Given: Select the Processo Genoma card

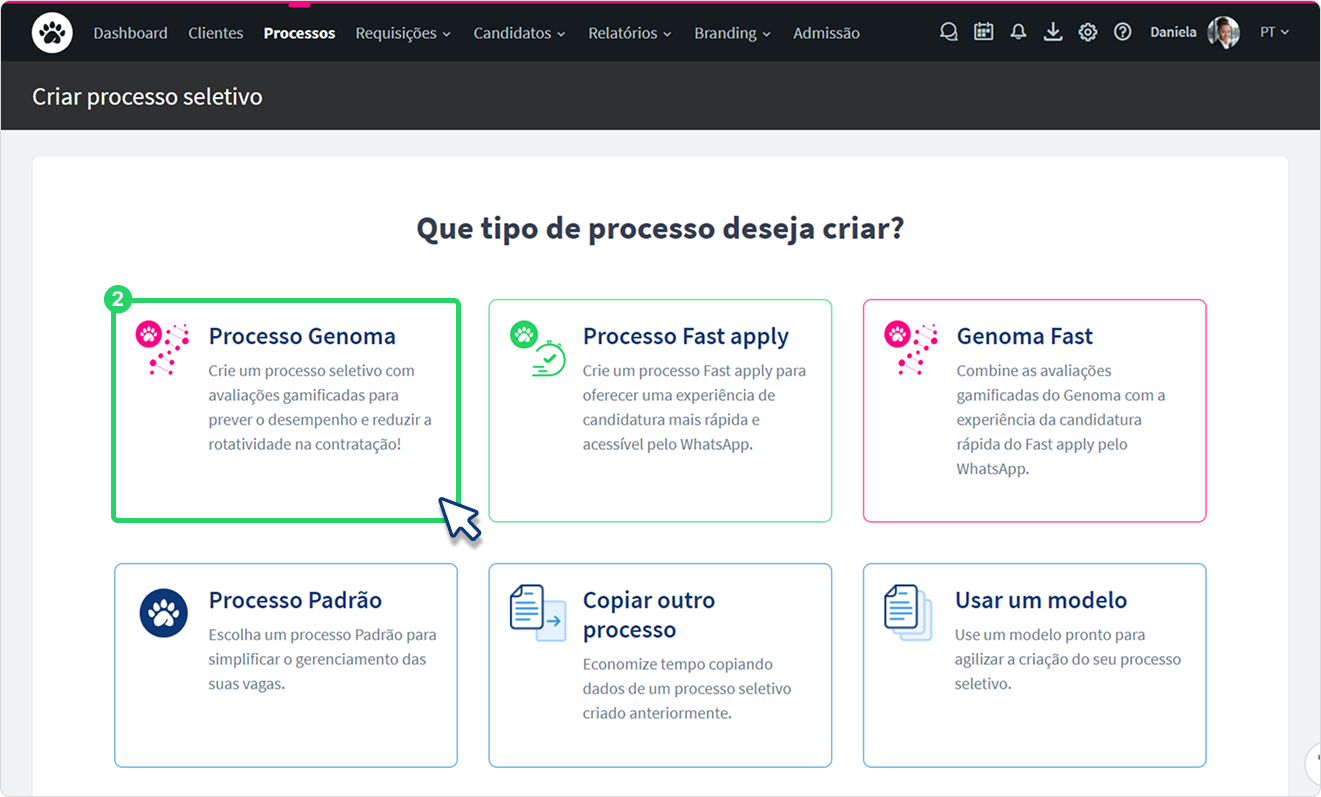Looking at the screenshot, I should click(286, 410).
